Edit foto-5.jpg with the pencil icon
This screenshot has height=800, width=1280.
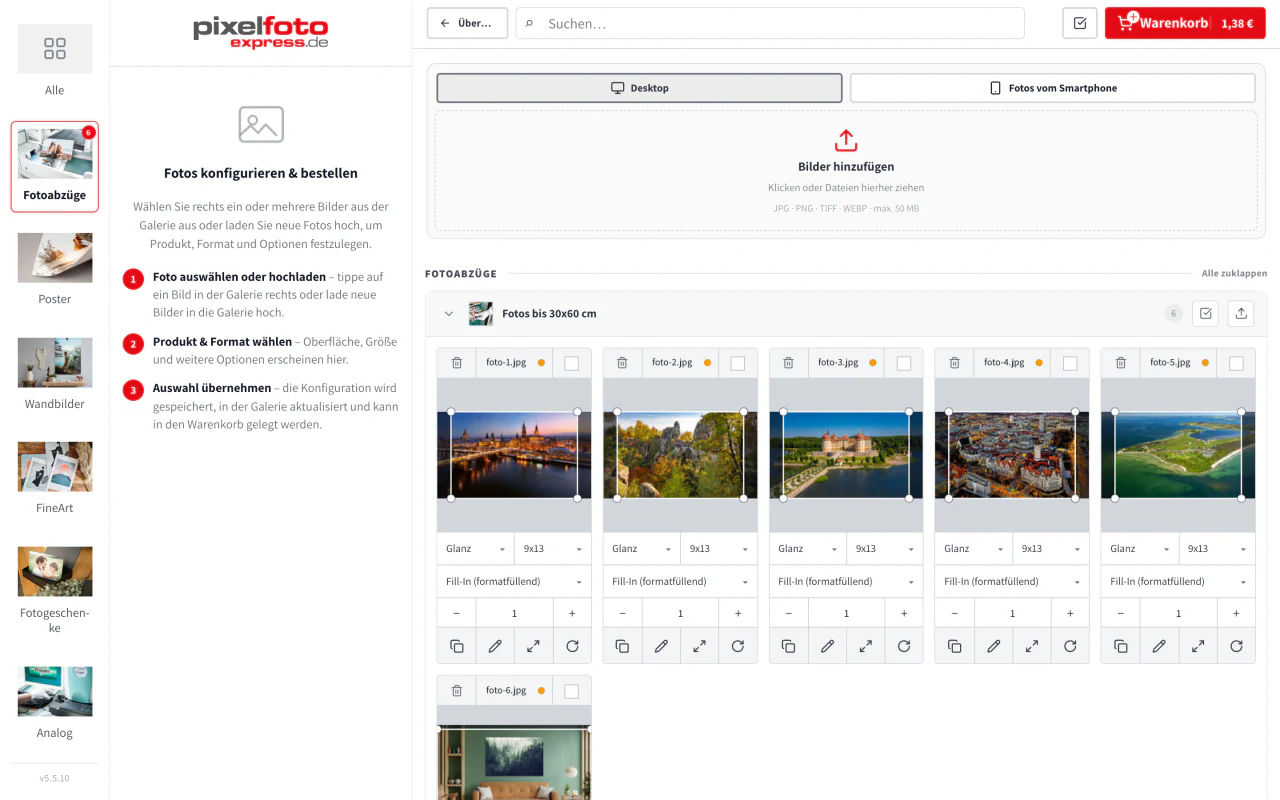[1159, 646]
